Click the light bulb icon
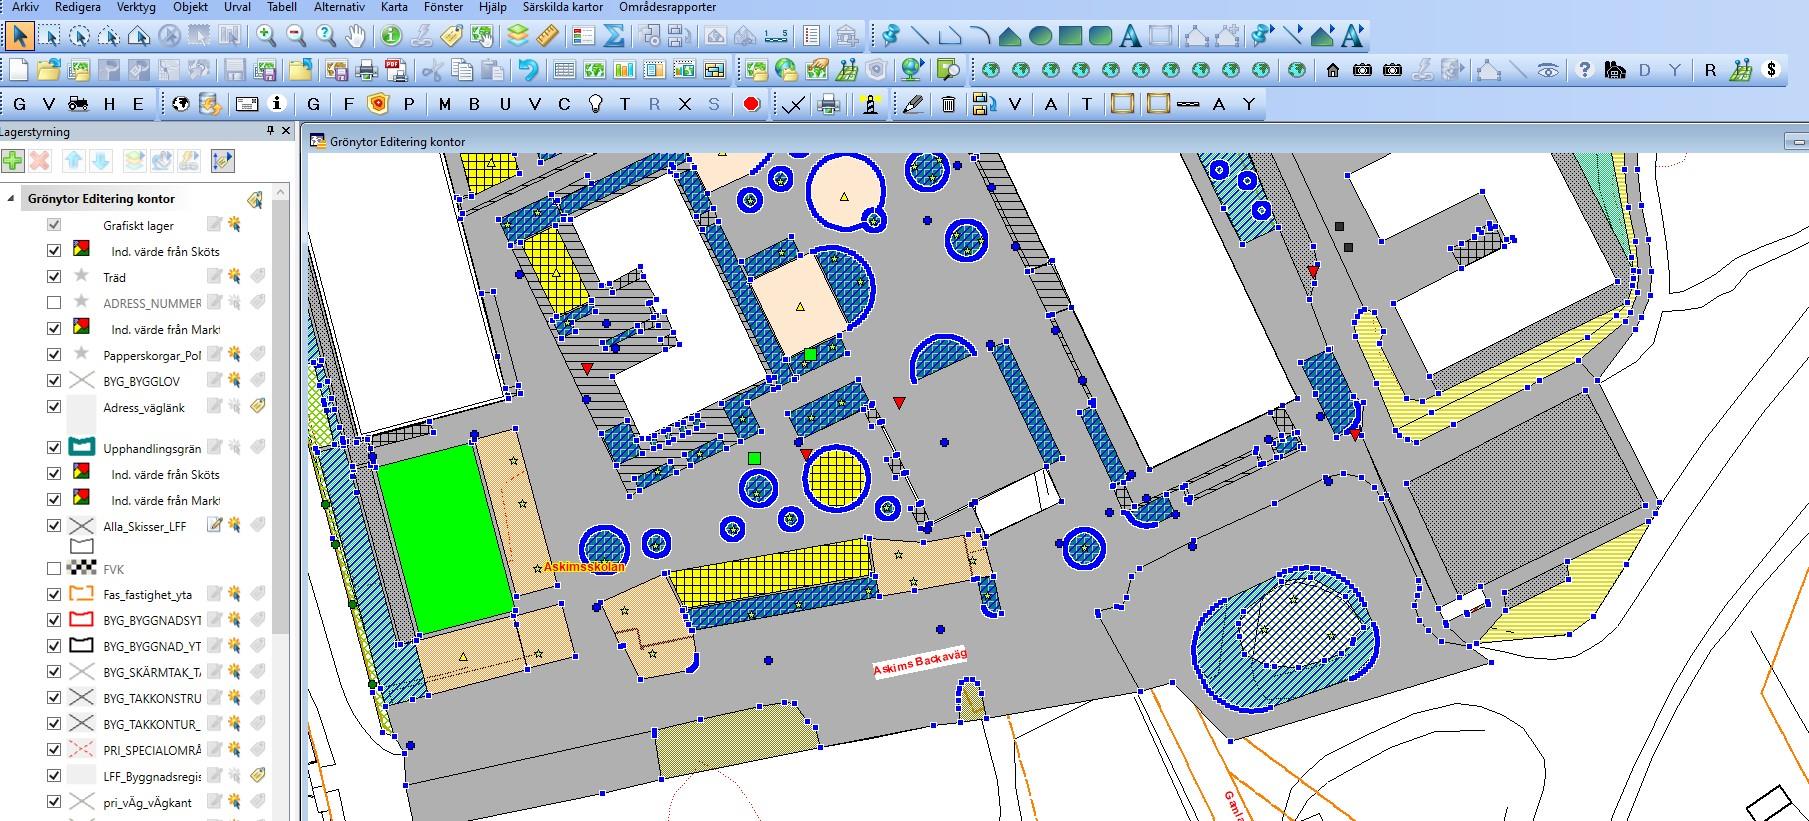This screenshot has height=821, width=1809. coord(595,104)
